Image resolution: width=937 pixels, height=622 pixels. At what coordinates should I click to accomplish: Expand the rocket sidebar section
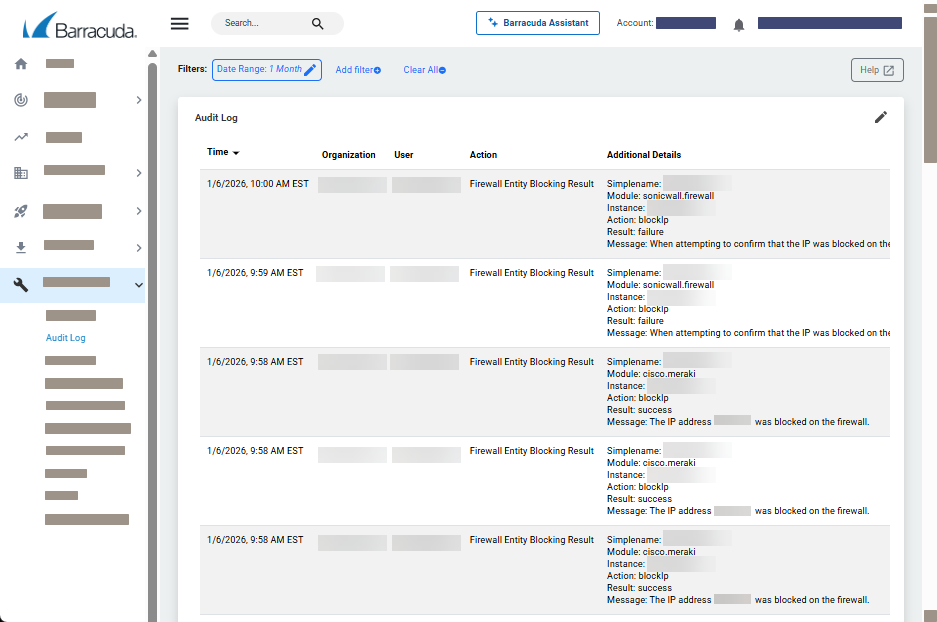(x=139, y=210)
